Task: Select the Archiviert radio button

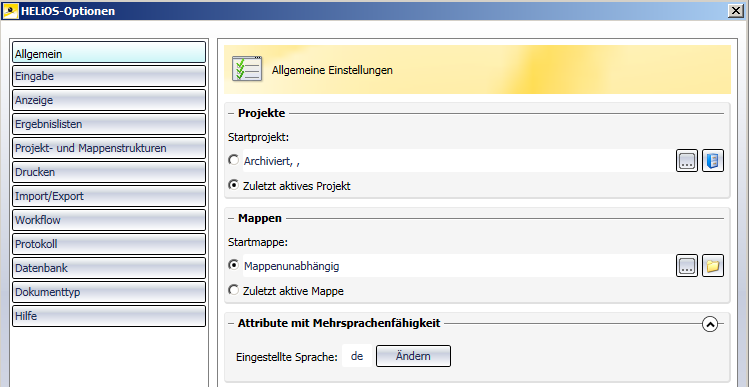Action: [x=234, y=160]
